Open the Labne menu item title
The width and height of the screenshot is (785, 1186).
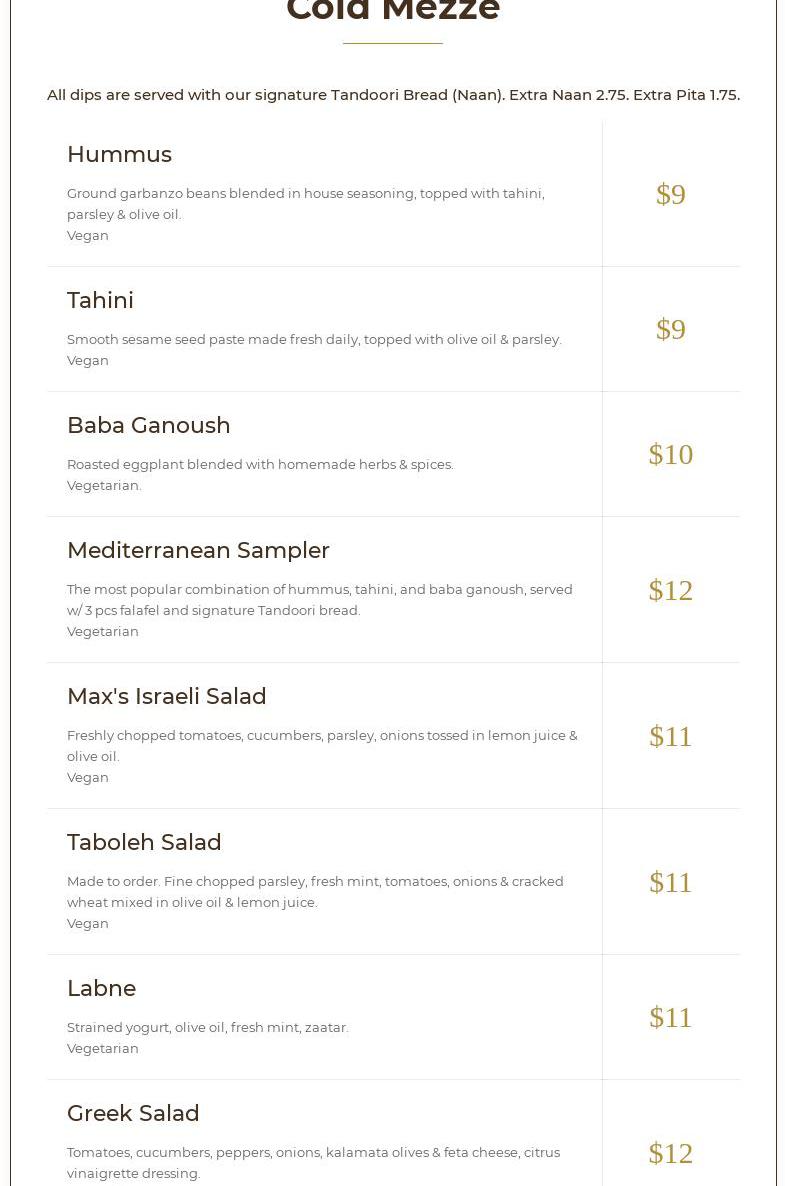pyautogui.click(x=101, y=988)
